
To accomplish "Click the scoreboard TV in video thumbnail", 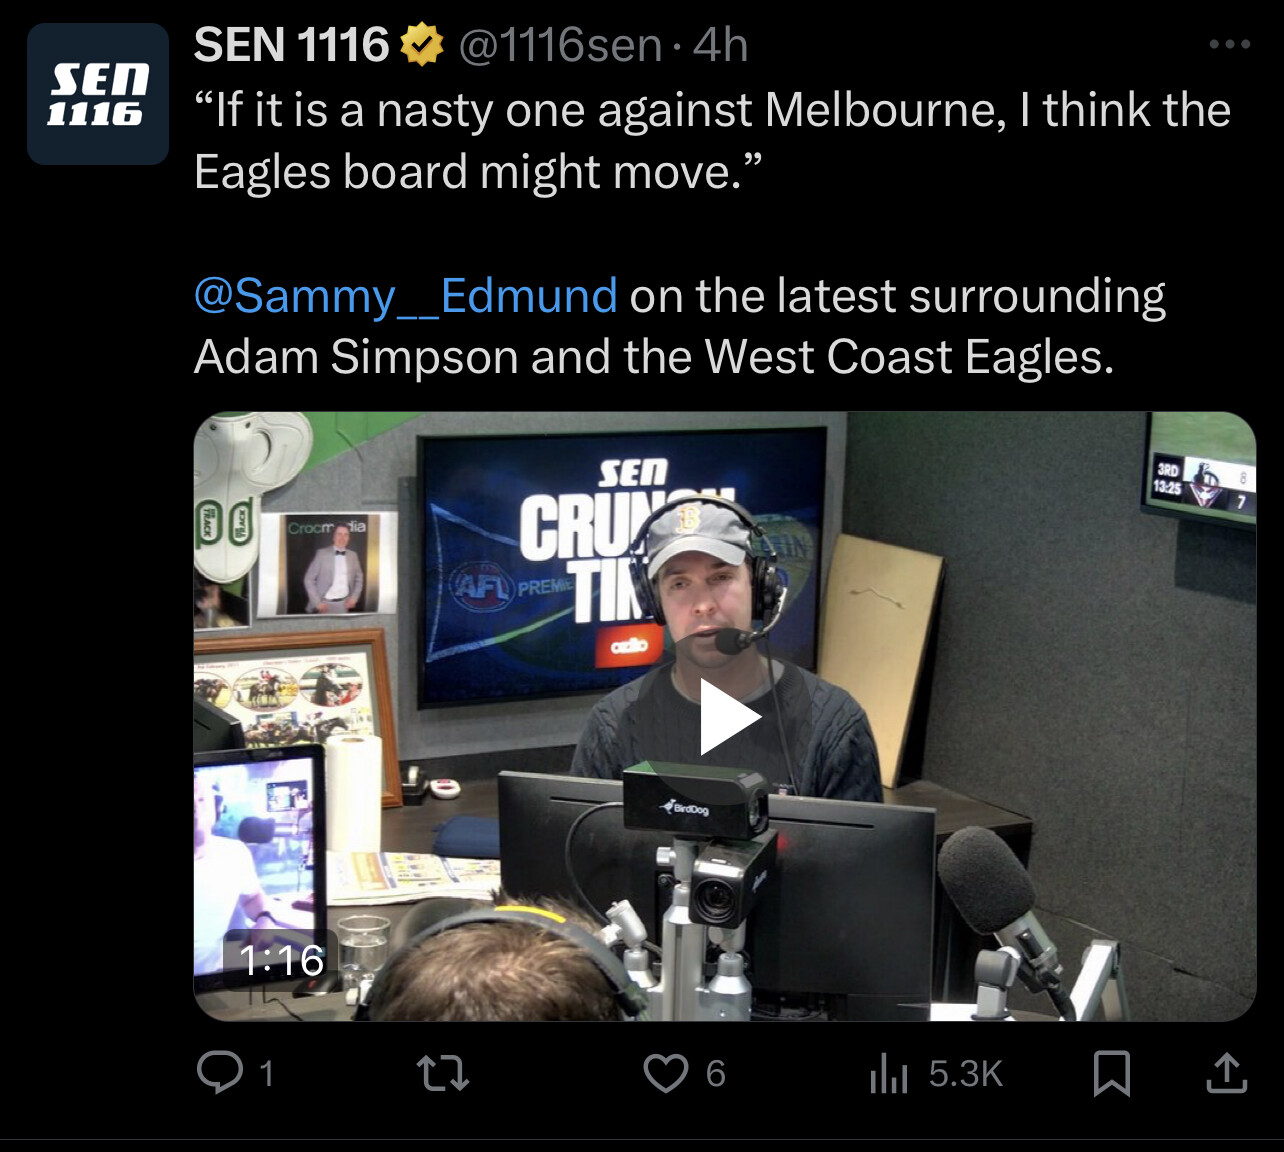I will point(1198,468).
